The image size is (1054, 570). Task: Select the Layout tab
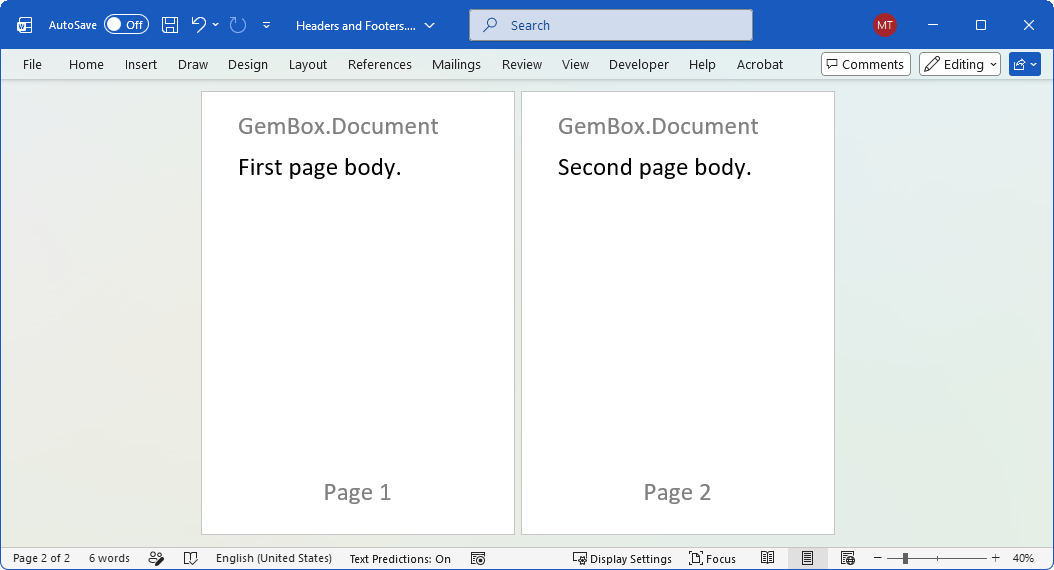[x=308, y=65]
